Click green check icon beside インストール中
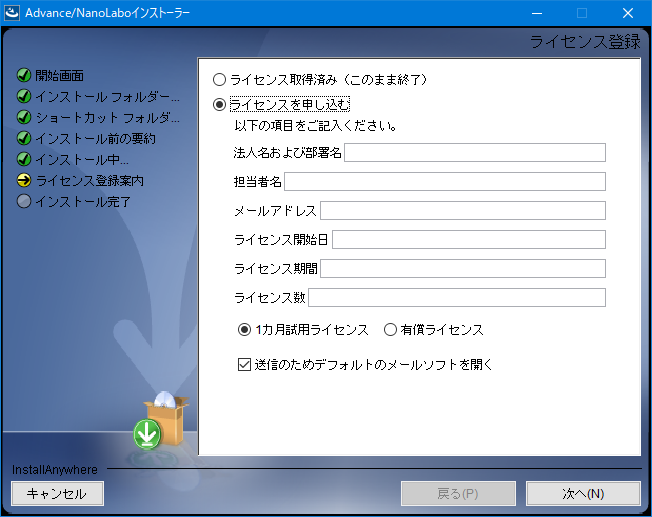This screenshot has height=517, width=652. pos(24,159)
